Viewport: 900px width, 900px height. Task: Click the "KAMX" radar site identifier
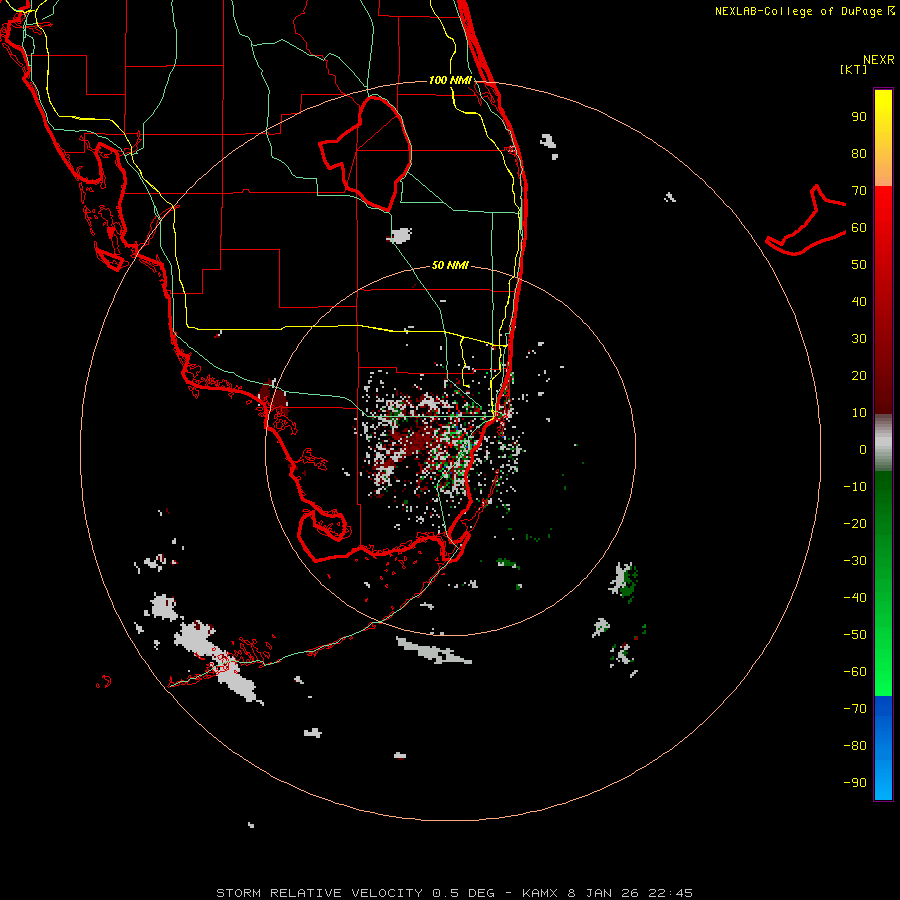[x=540, y=893]
